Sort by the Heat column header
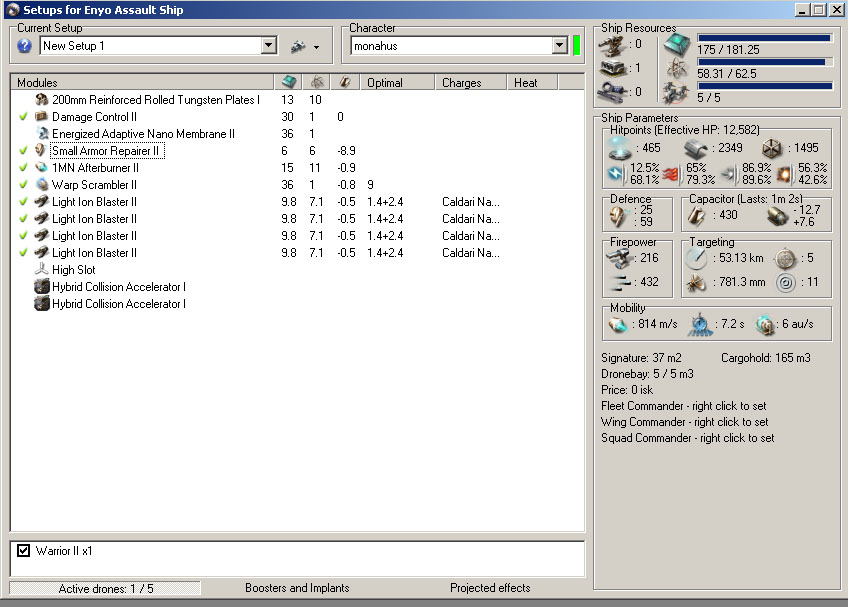This screenshot has height=607, width=848. click(533, 83)
